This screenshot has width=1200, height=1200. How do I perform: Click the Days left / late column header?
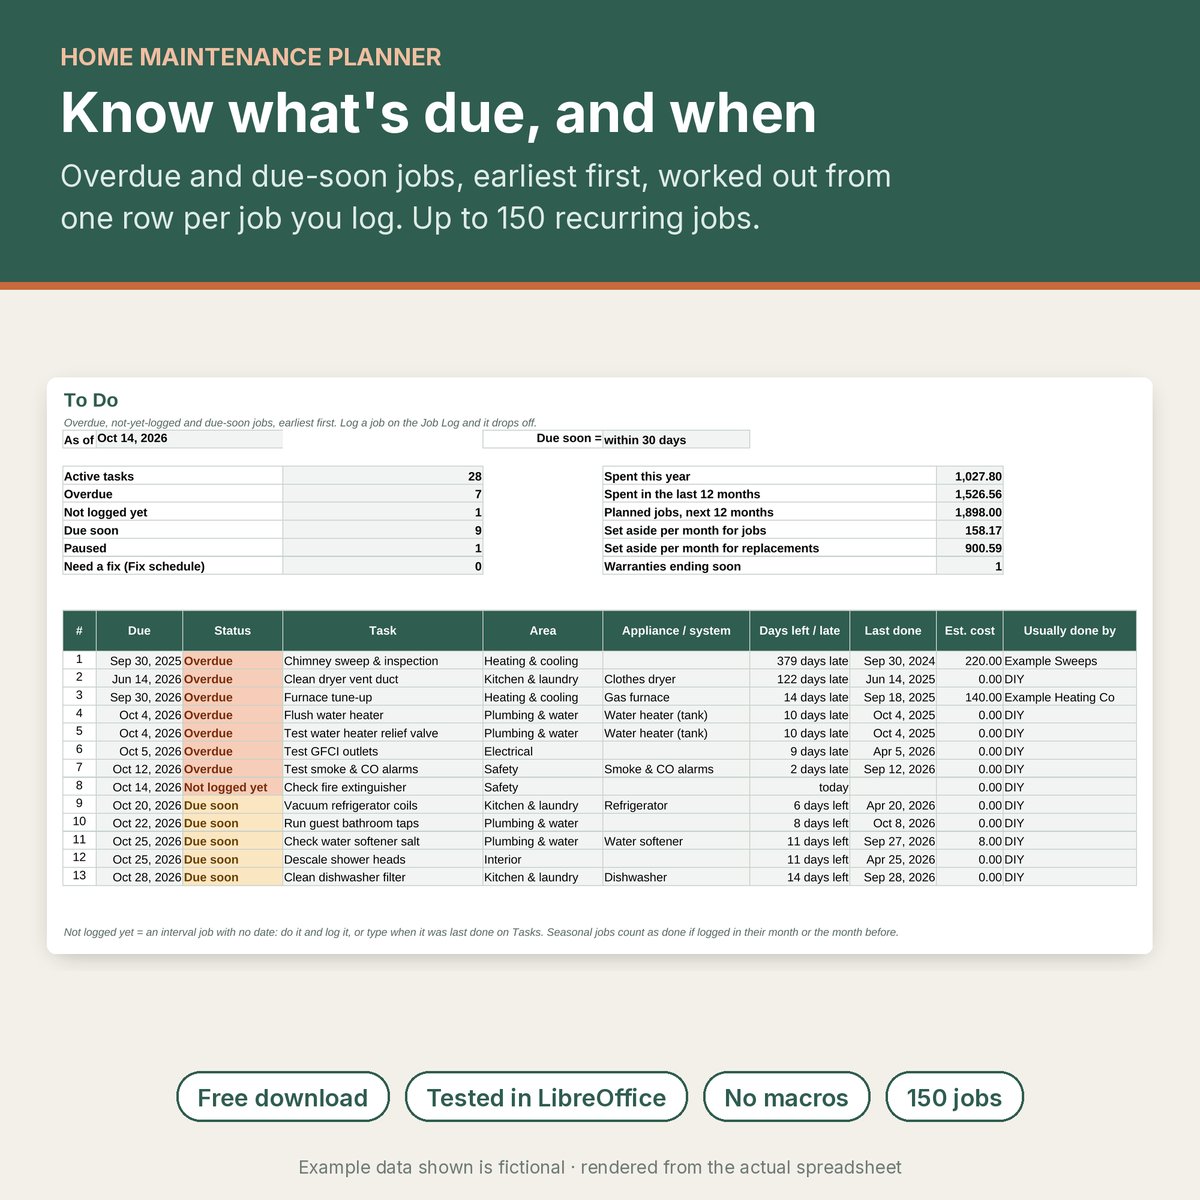point(800,631)
